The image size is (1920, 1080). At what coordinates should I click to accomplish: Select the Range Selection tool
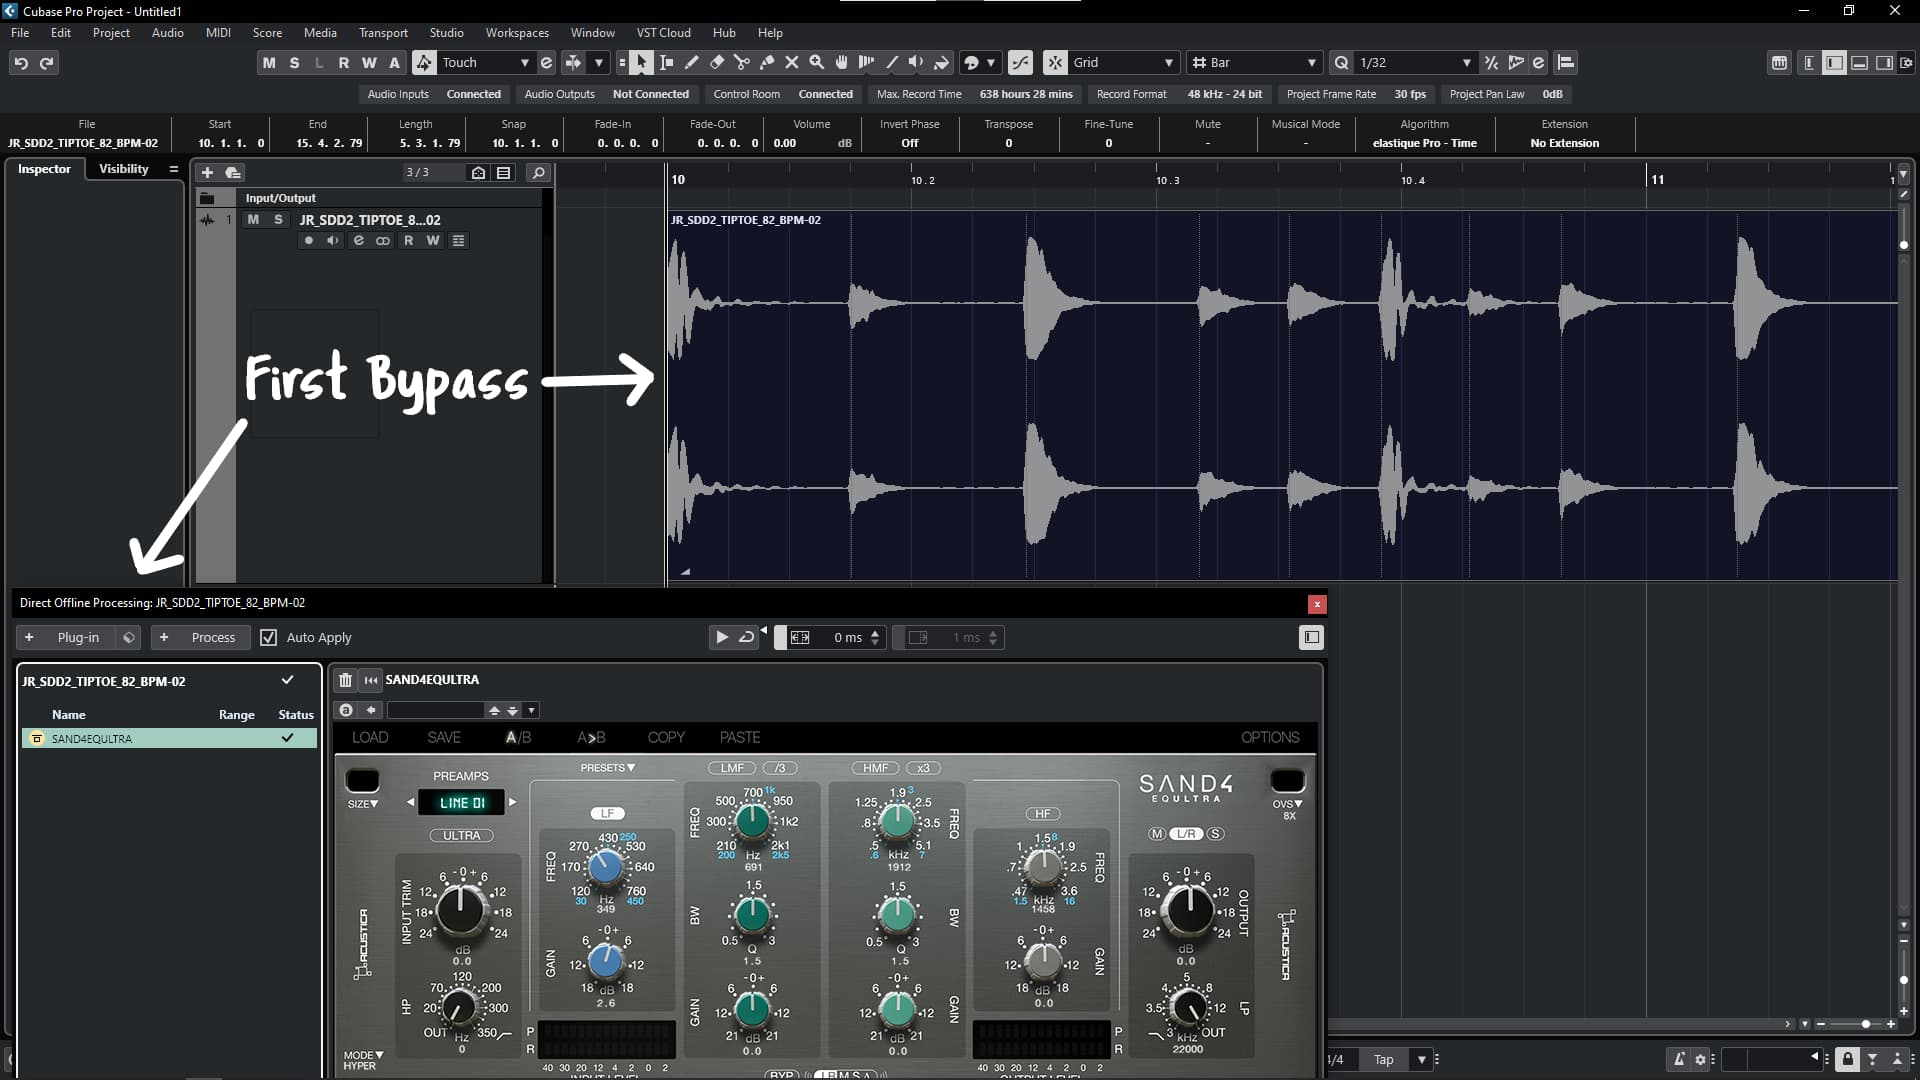coord(667,62)
